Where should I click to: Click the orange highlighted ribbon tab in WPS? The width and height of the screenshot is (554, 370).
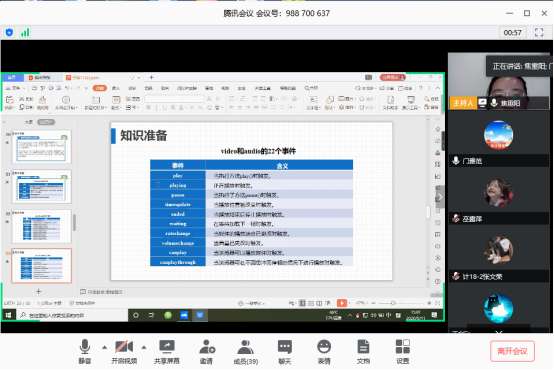point(100,88)
